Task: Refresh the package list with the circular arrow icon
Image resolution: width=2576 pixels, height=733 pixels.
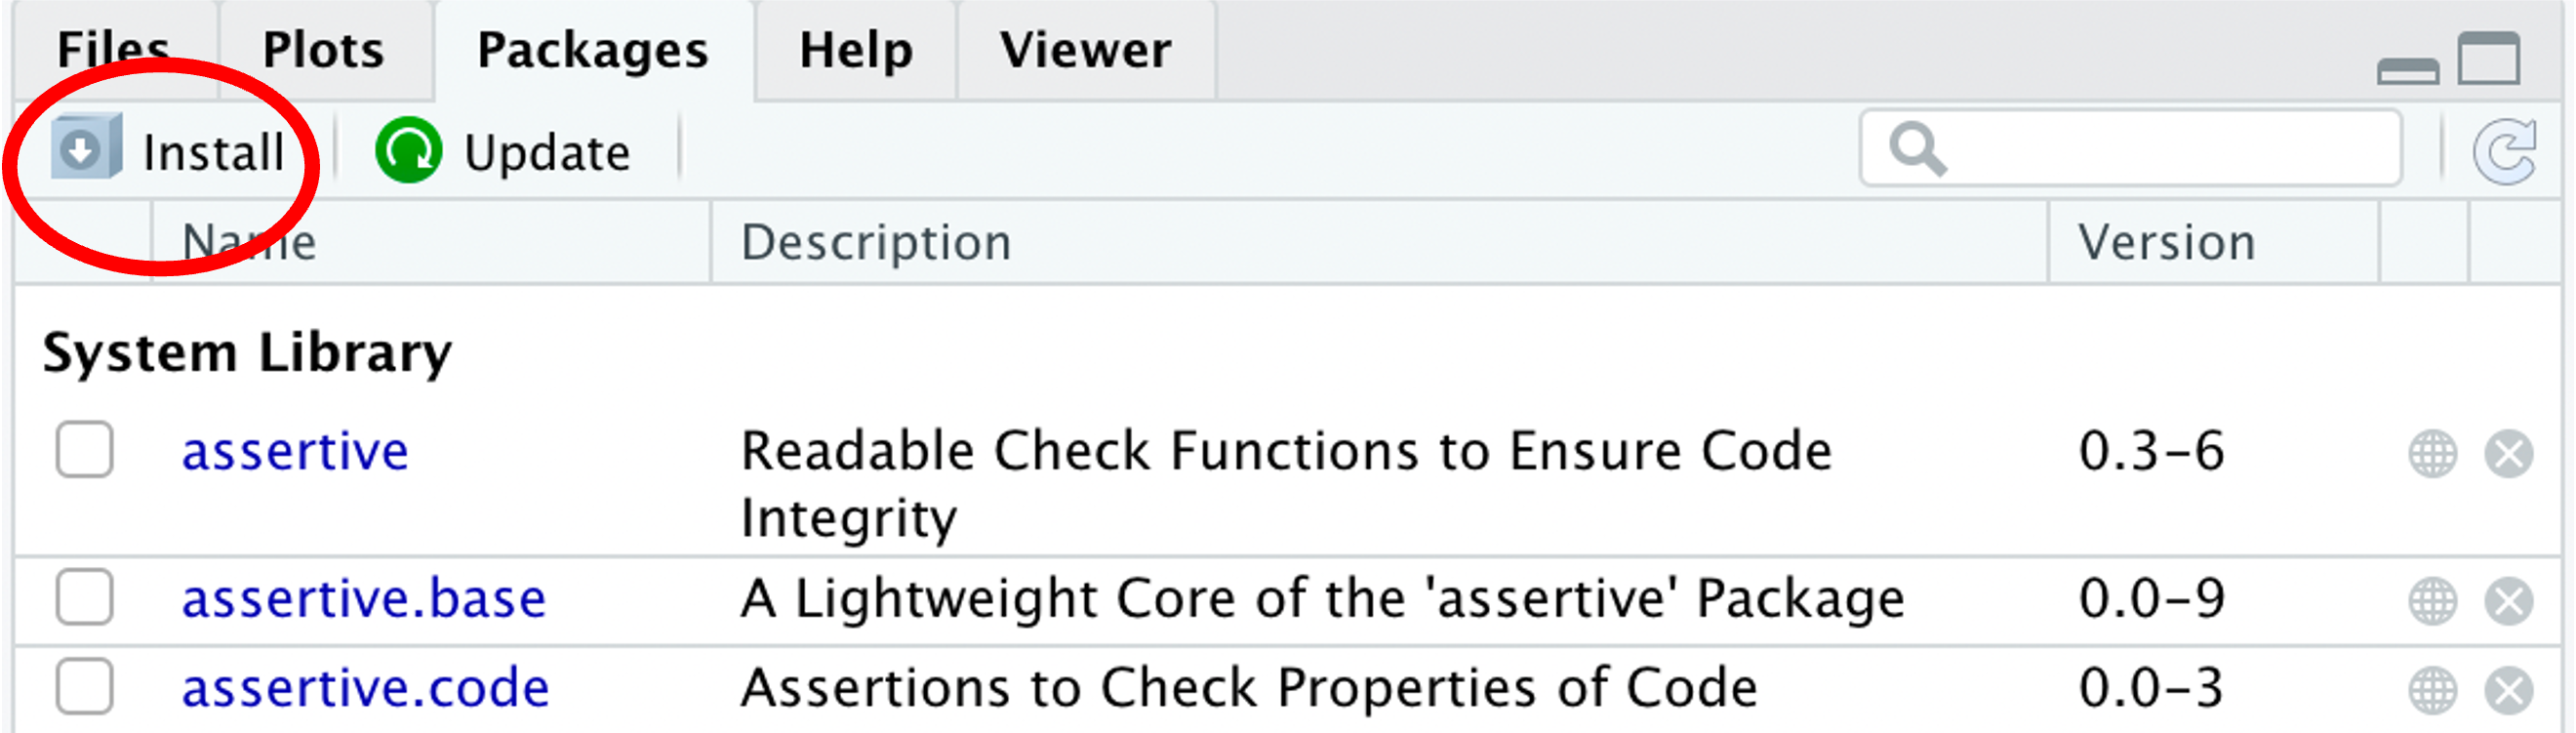Action: pyautogui.click(x=2504, y=151)
